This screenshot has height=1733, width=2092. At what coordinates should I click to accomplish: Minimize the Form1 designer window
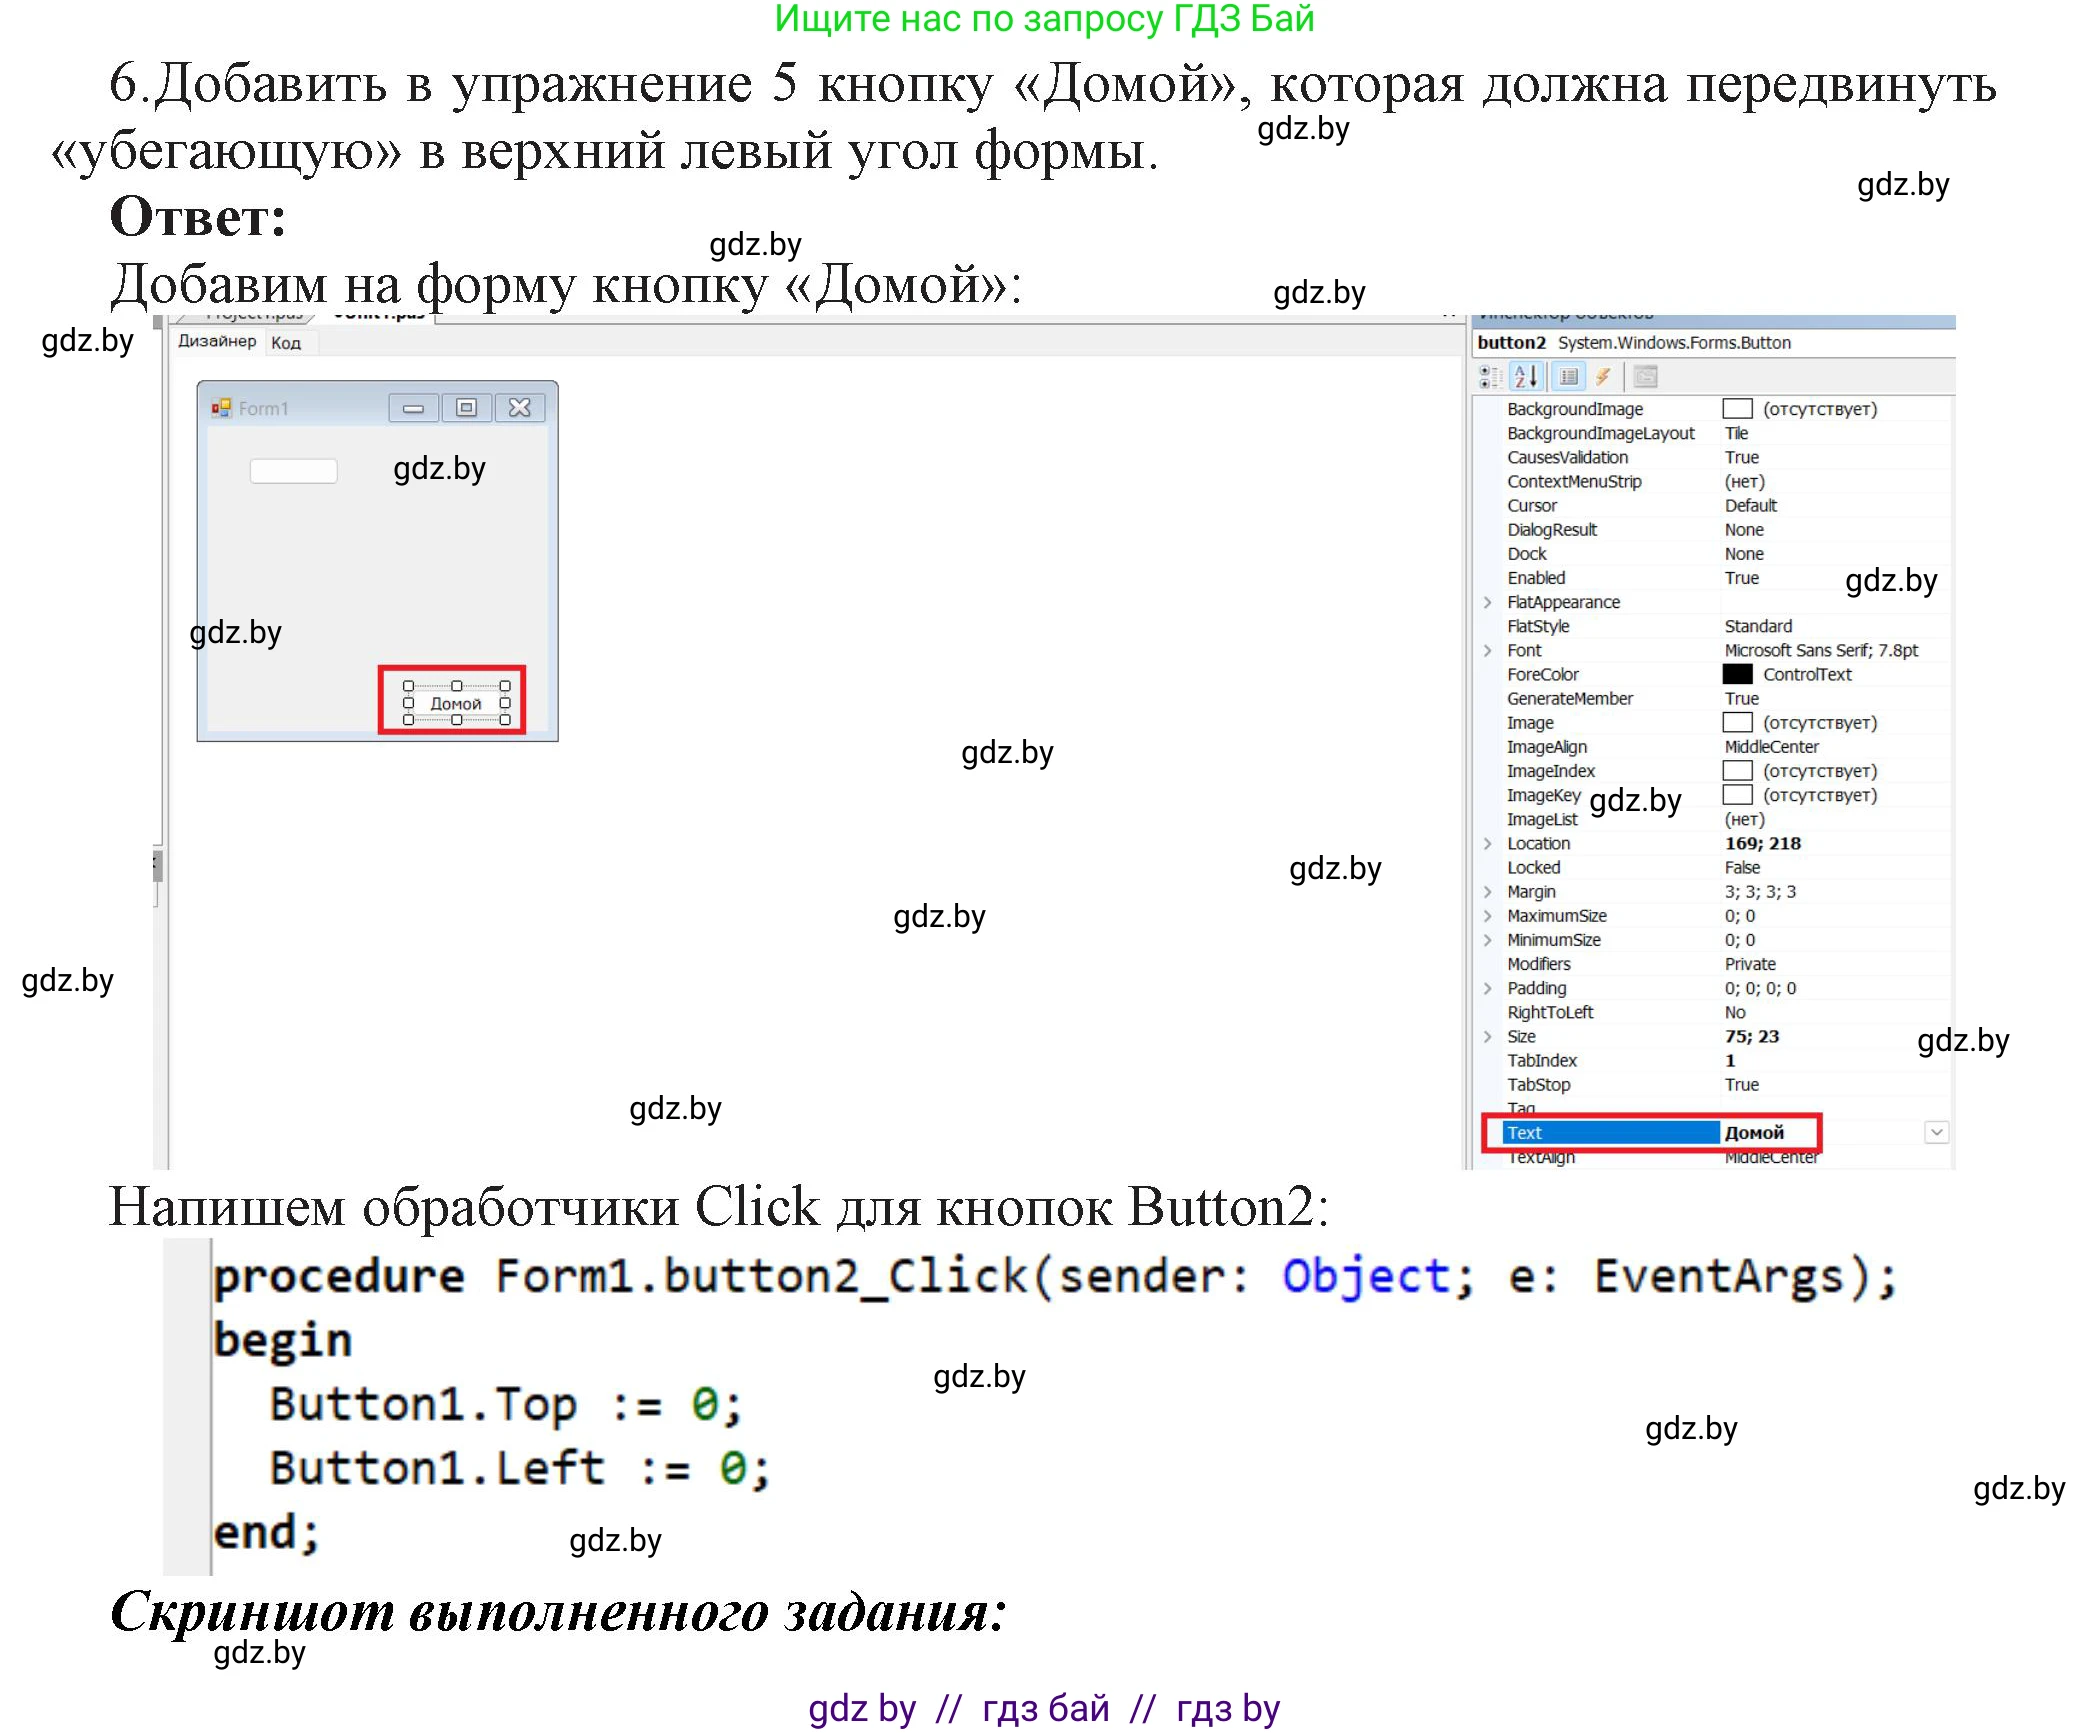click(413, 408)
